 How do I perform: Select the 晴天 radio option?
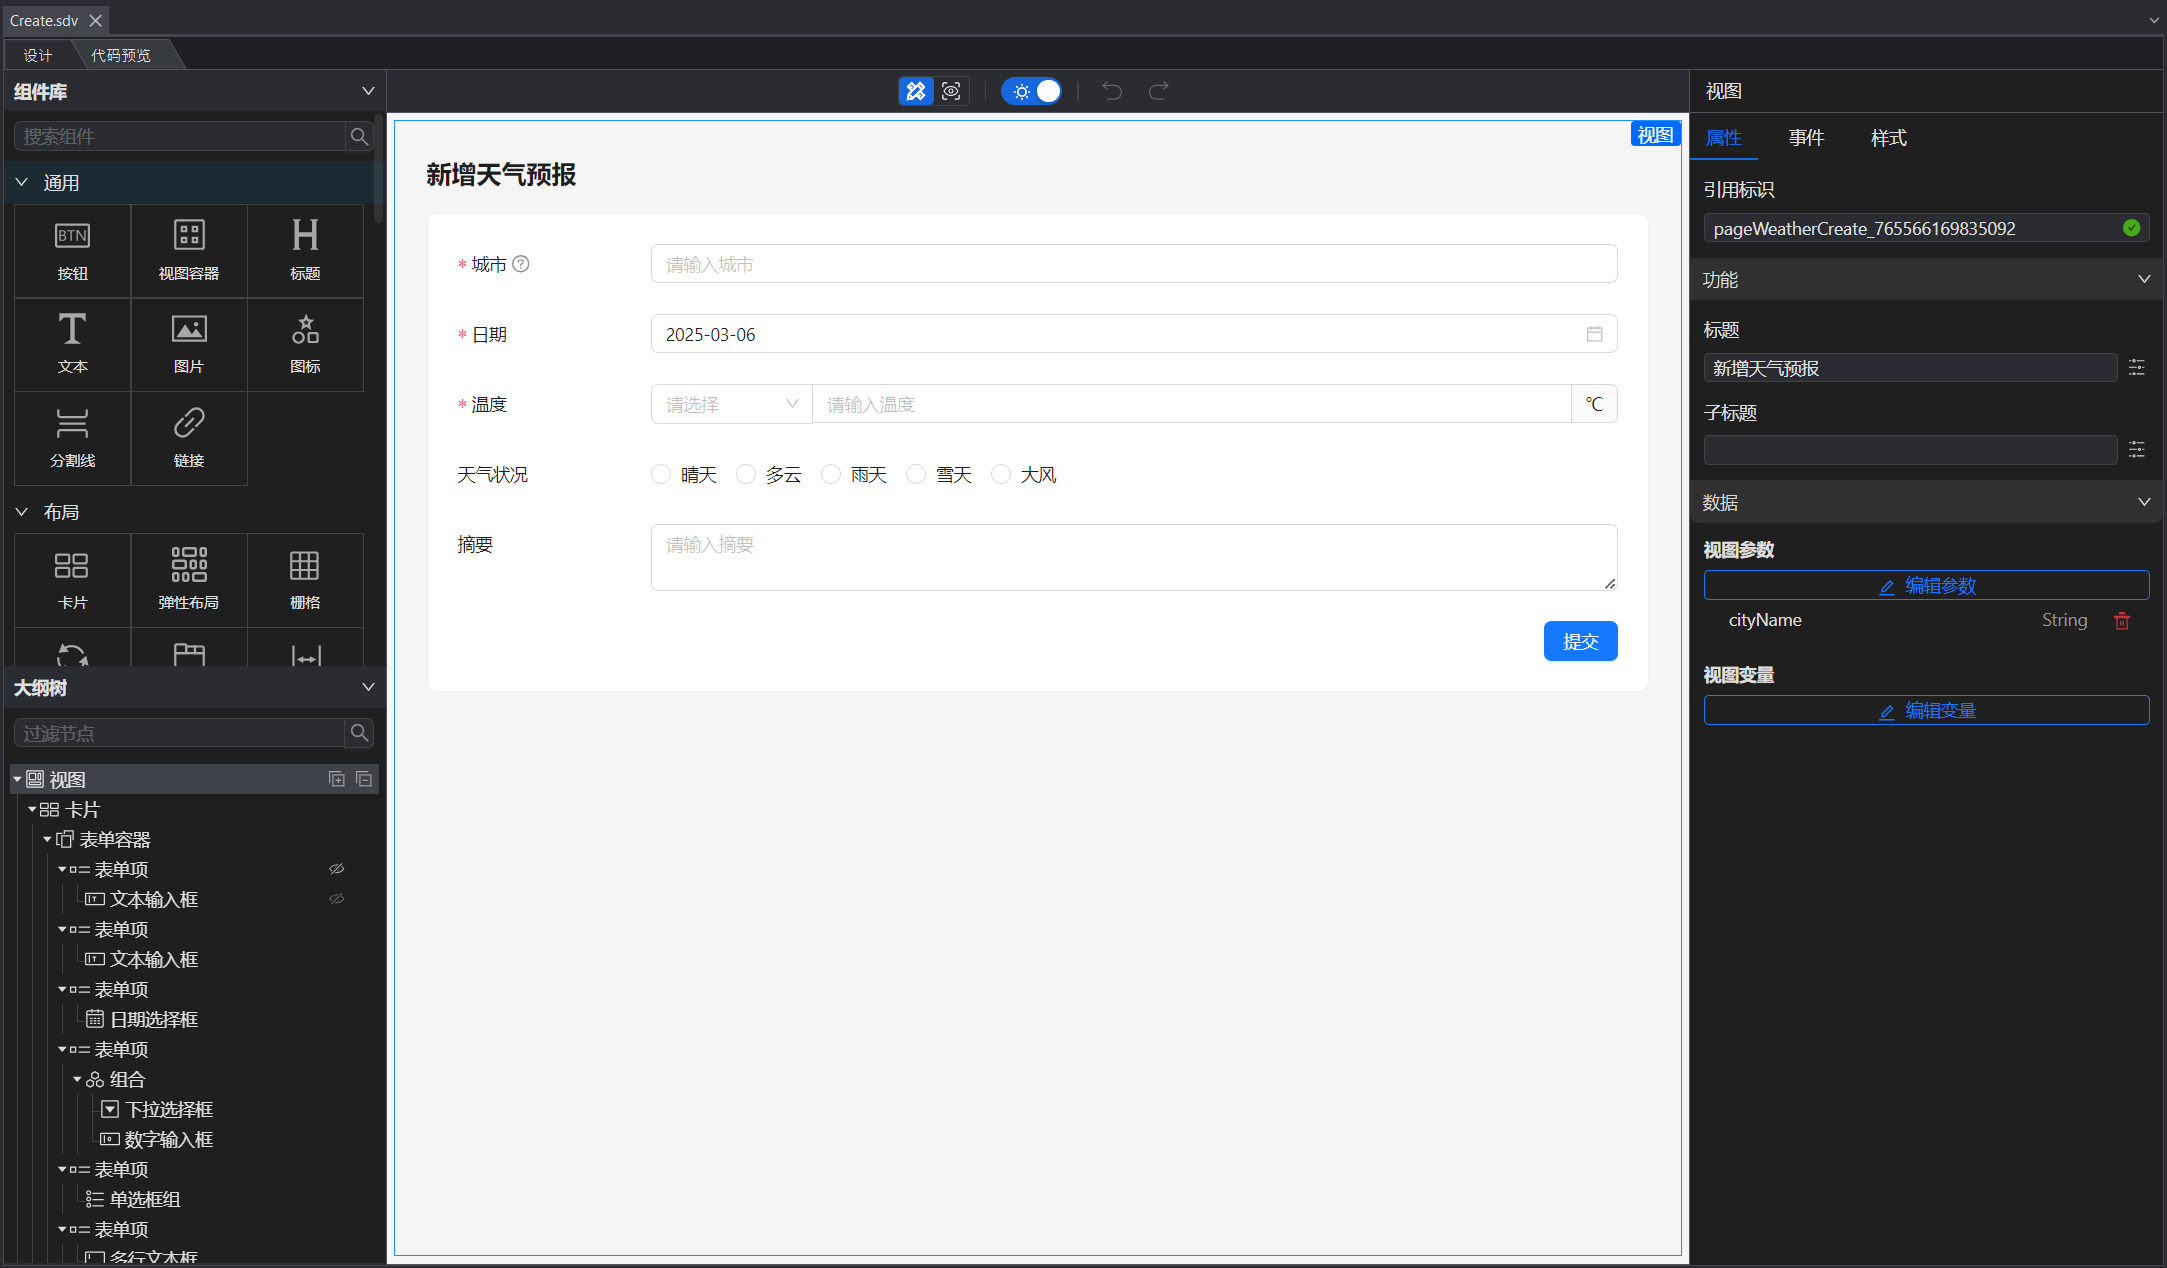point(661,475)
